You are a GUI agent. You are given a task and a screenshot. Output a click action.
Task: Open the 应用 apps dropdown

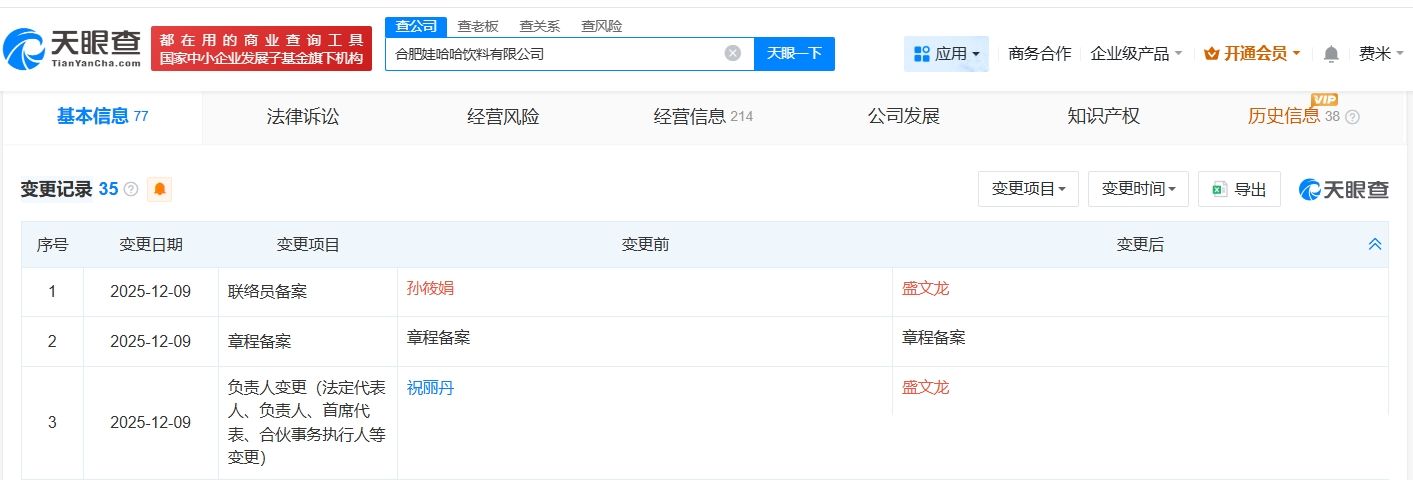point(946,54)
